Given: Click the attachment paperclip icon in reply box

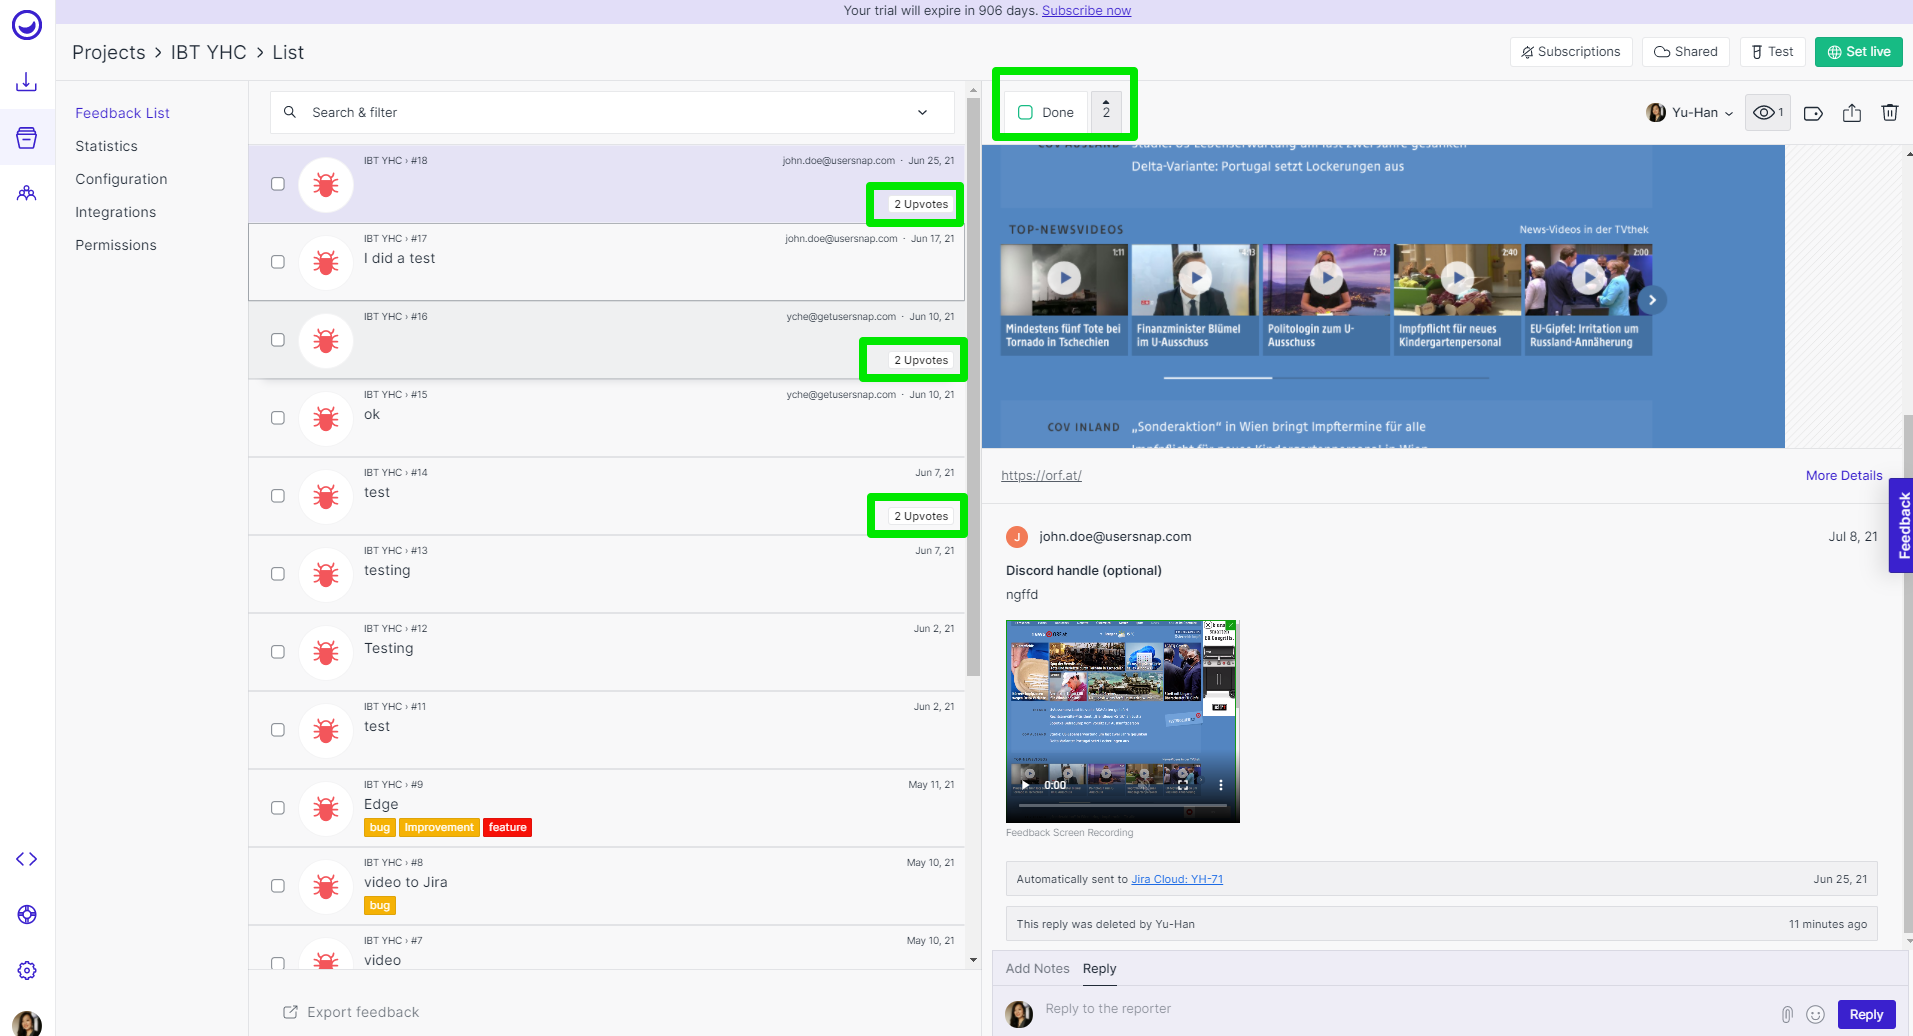Looking at the screenshot, I should [x=1787, y=1014].
